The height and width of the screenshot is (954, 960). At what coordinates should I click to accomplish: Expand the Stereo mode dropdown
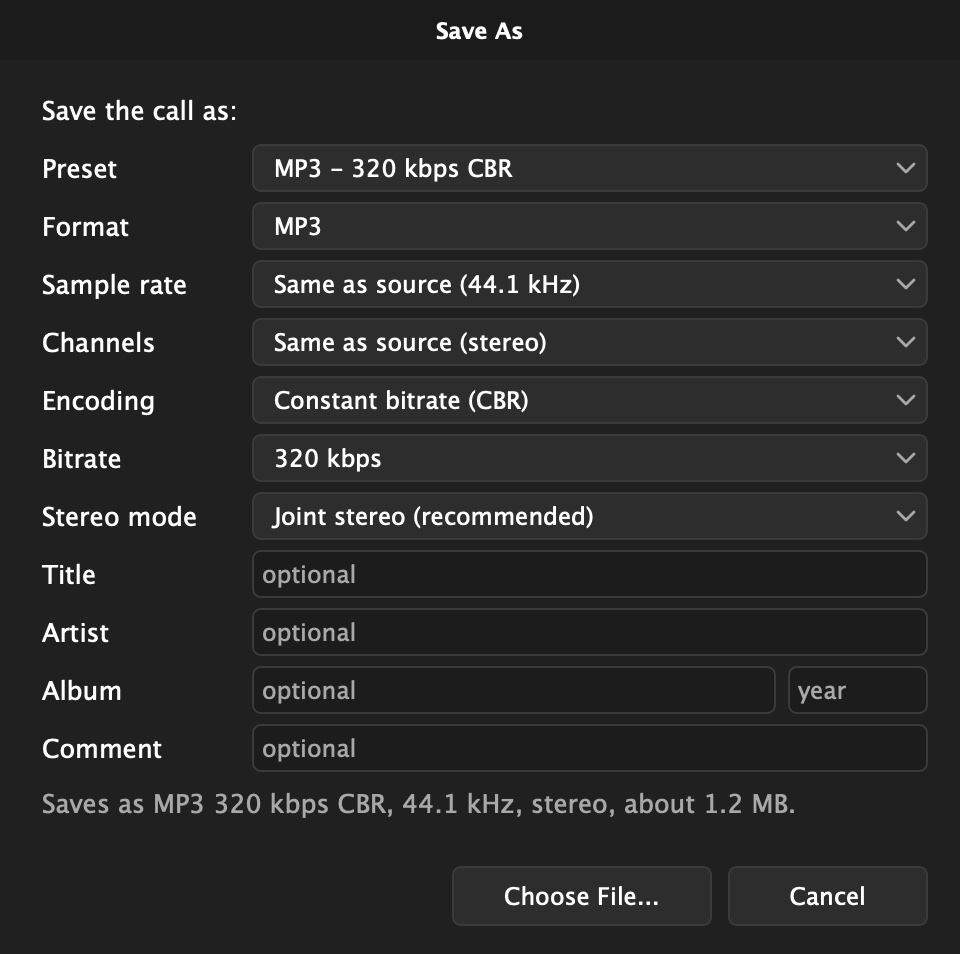point(590,516)
